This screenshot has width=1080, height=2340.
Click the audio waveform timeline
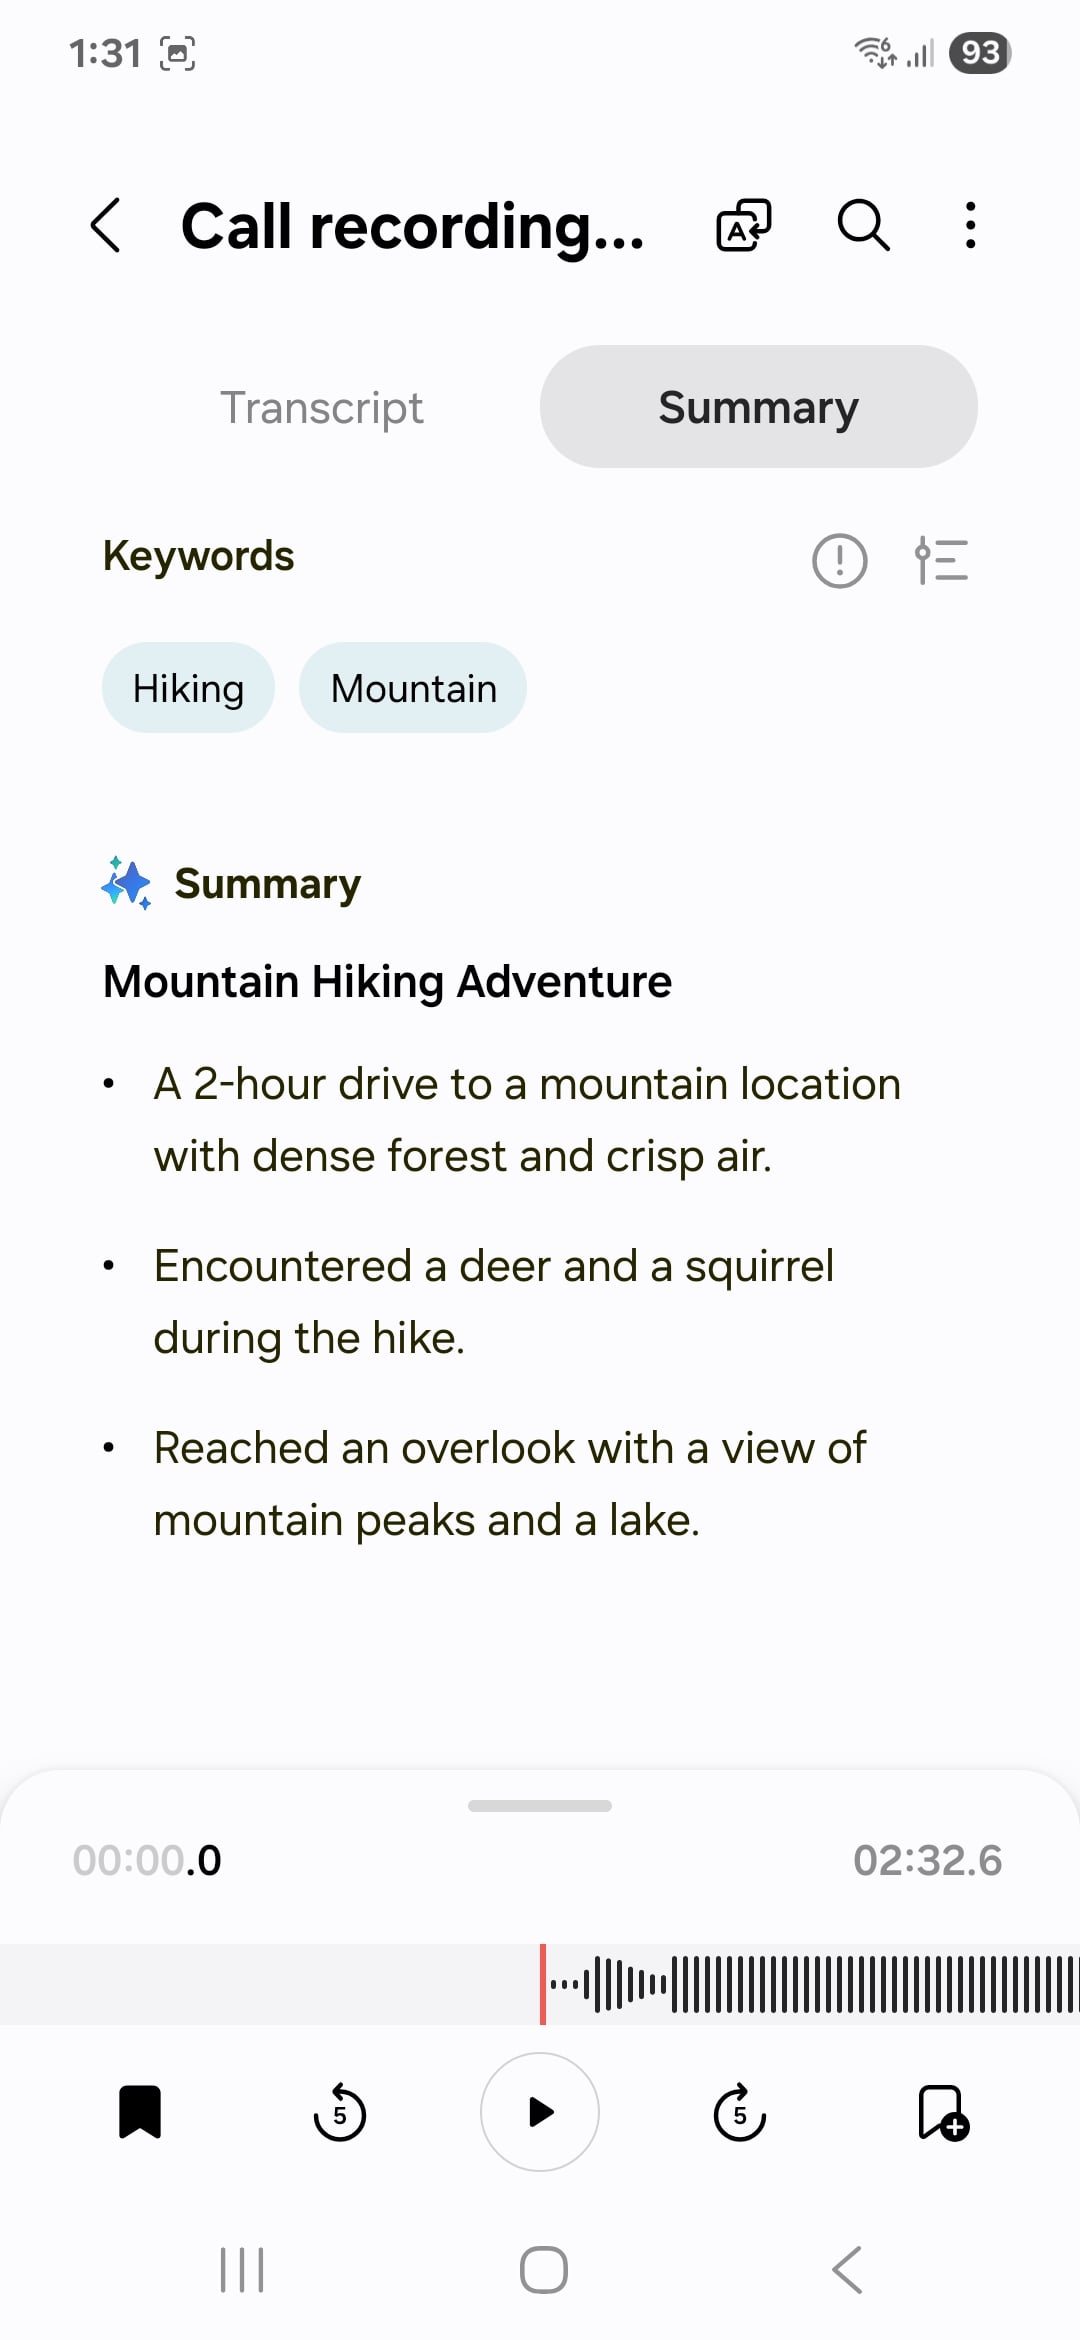click(810, 1984)
